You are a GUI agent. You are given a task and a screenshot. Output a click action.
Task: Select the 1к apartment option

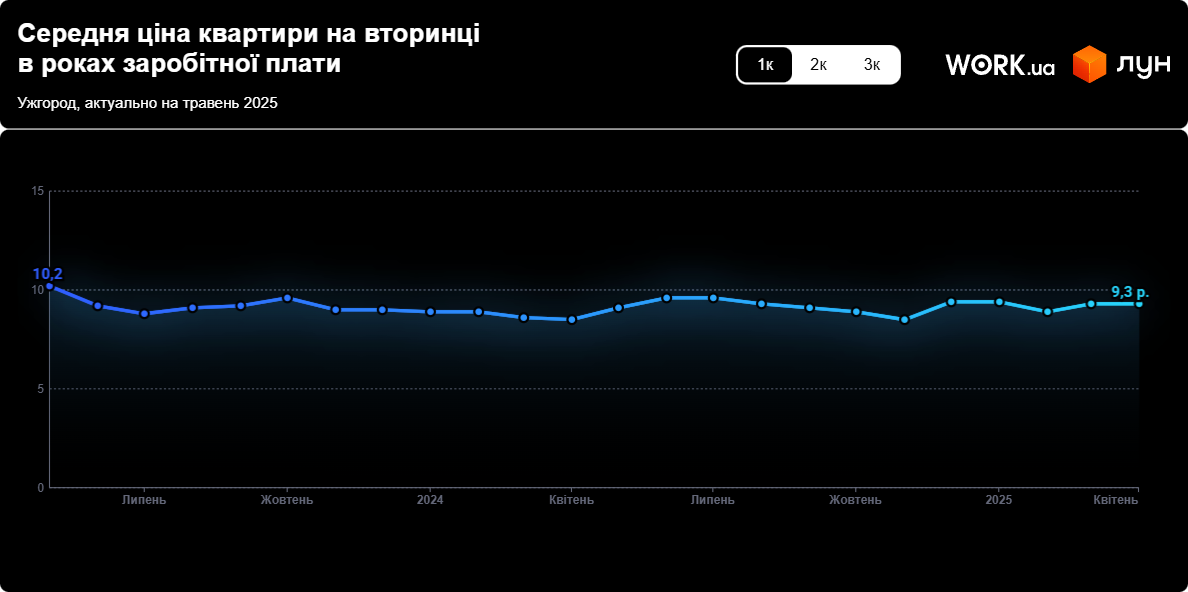[766, 65]
